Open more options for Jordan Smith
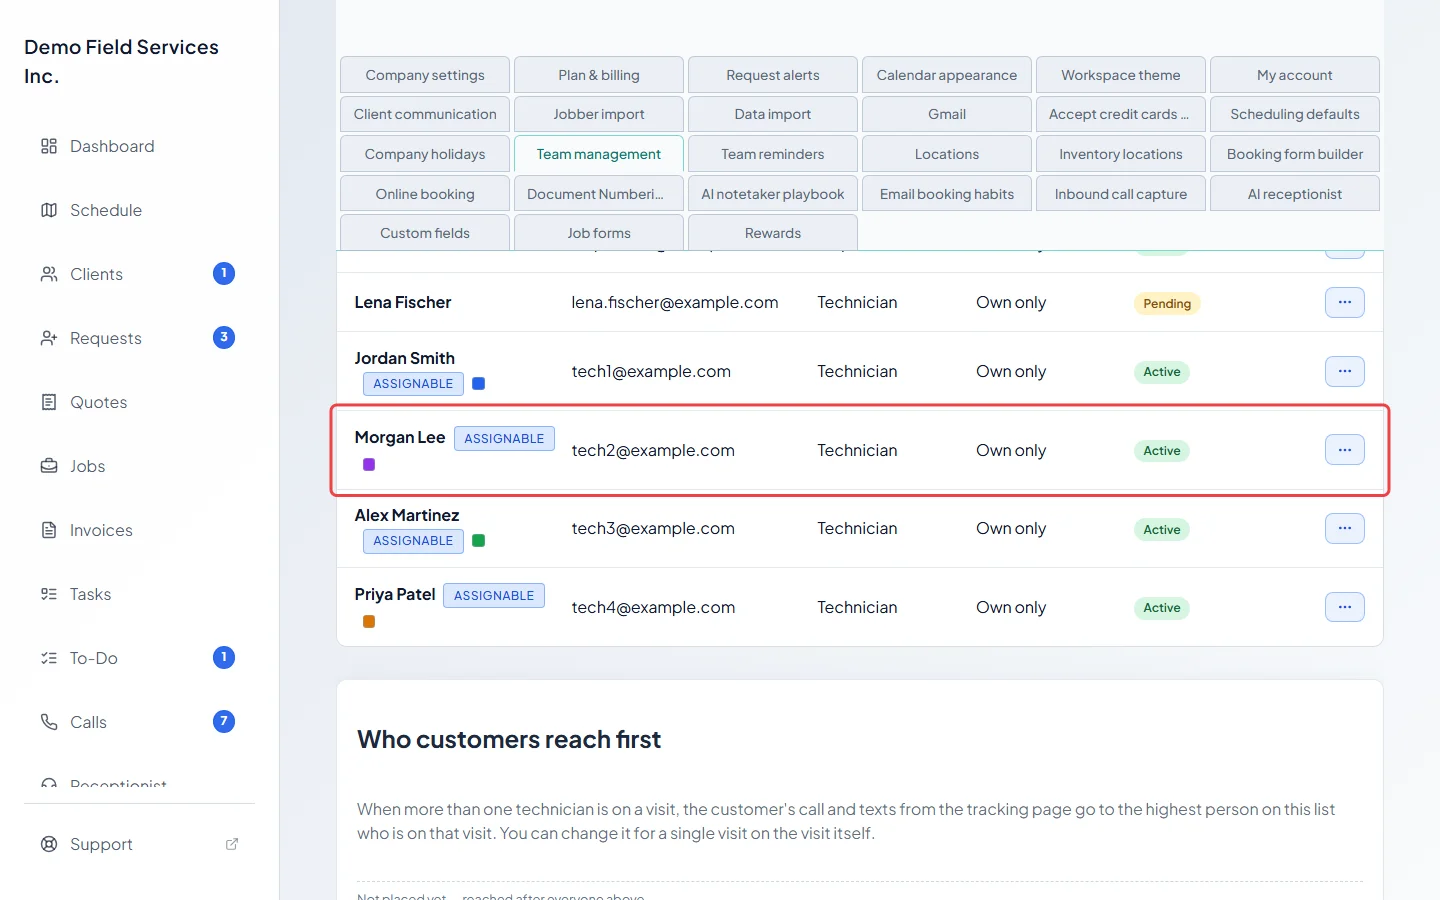This screenshot has width=1440, height=900. point(1344,371)
